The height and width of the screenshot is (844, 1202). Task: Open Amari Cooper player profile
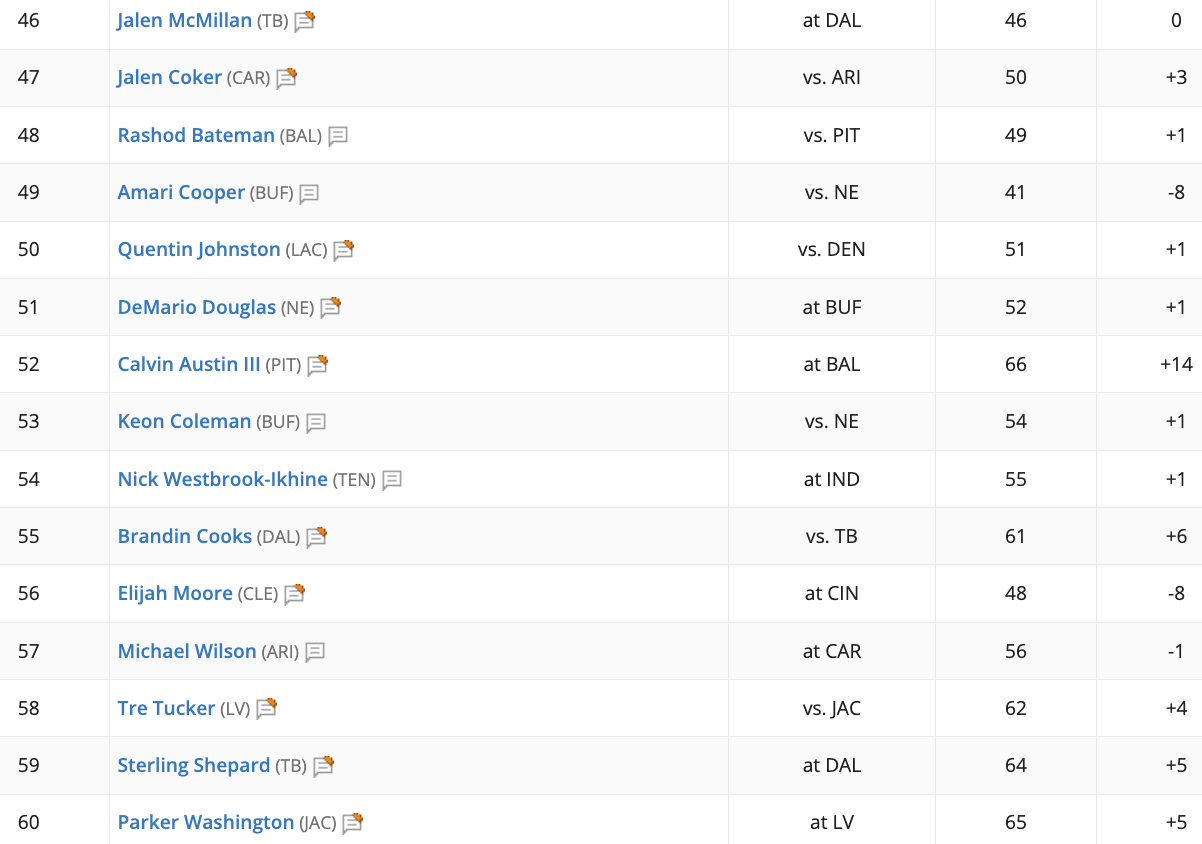(x=181, y=192)
